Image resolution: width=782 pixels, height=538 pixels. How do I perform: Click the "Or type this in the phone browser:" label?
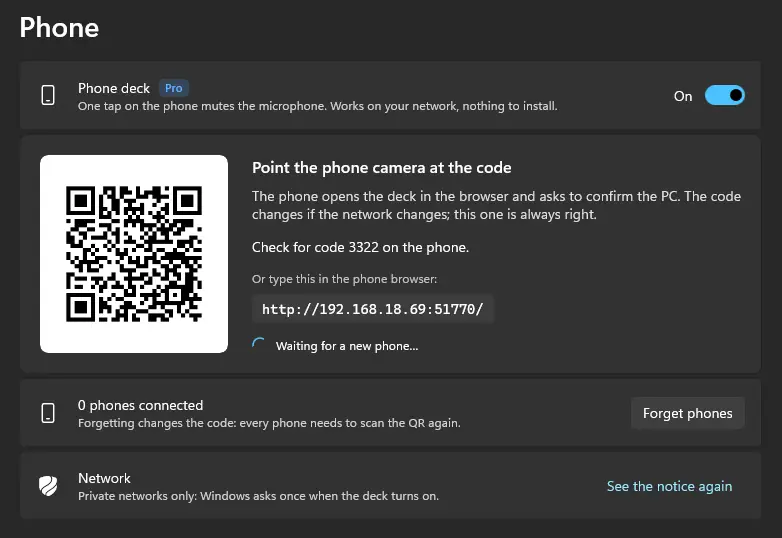tap(344, 279)
